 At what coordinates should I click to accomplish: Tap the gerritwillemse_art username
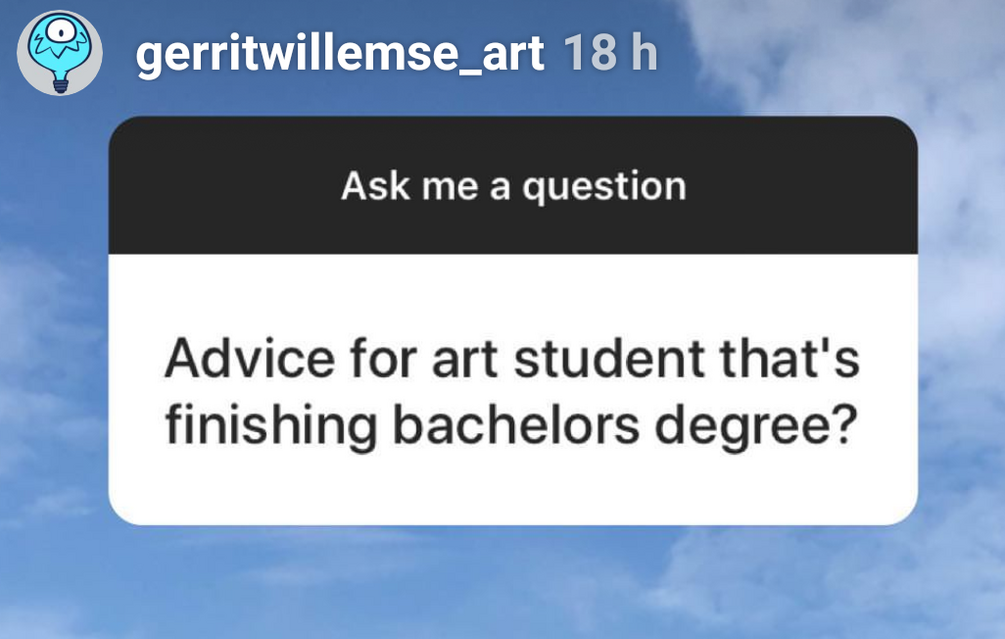click(339, 53)
